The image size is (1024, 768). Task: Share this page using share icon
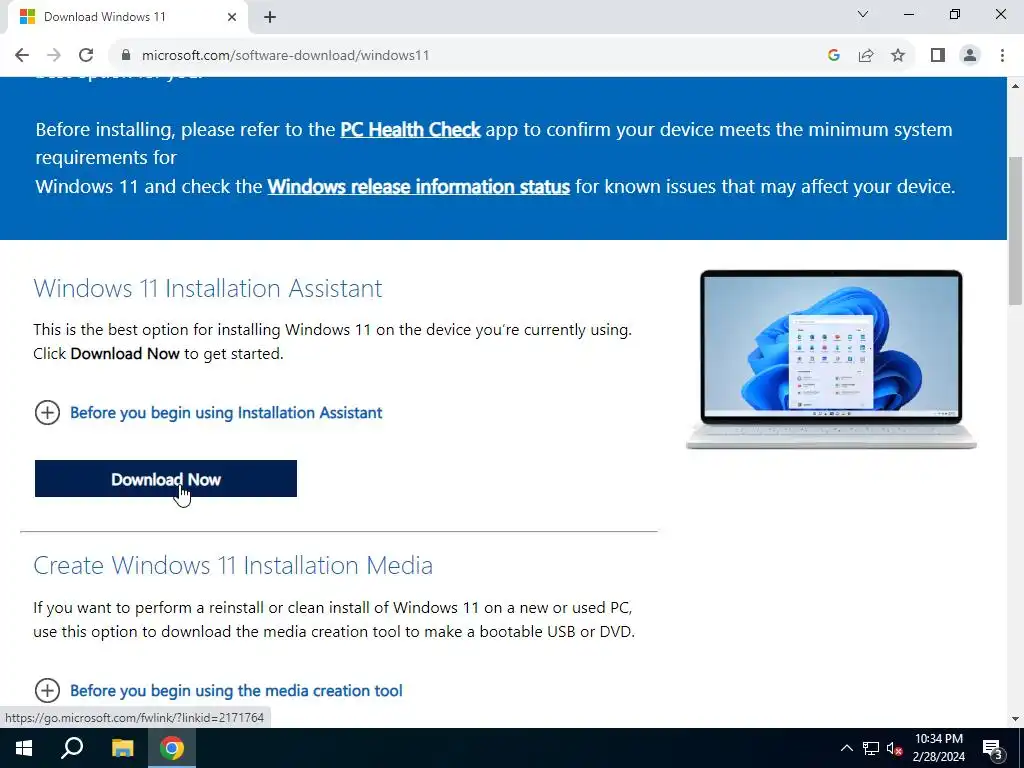click(866, 56)
